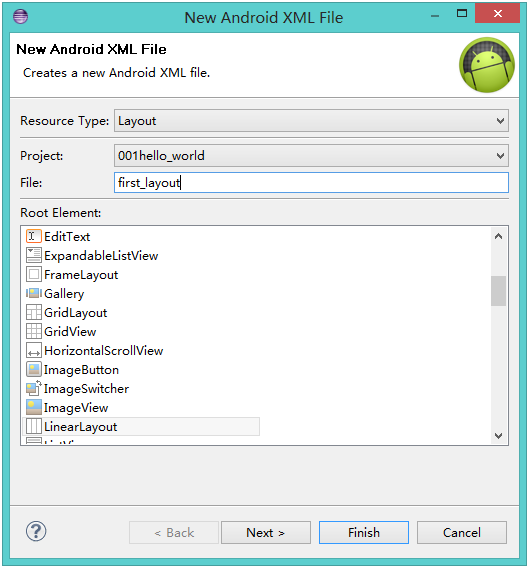Select GridLayout root element

(76, 313)
